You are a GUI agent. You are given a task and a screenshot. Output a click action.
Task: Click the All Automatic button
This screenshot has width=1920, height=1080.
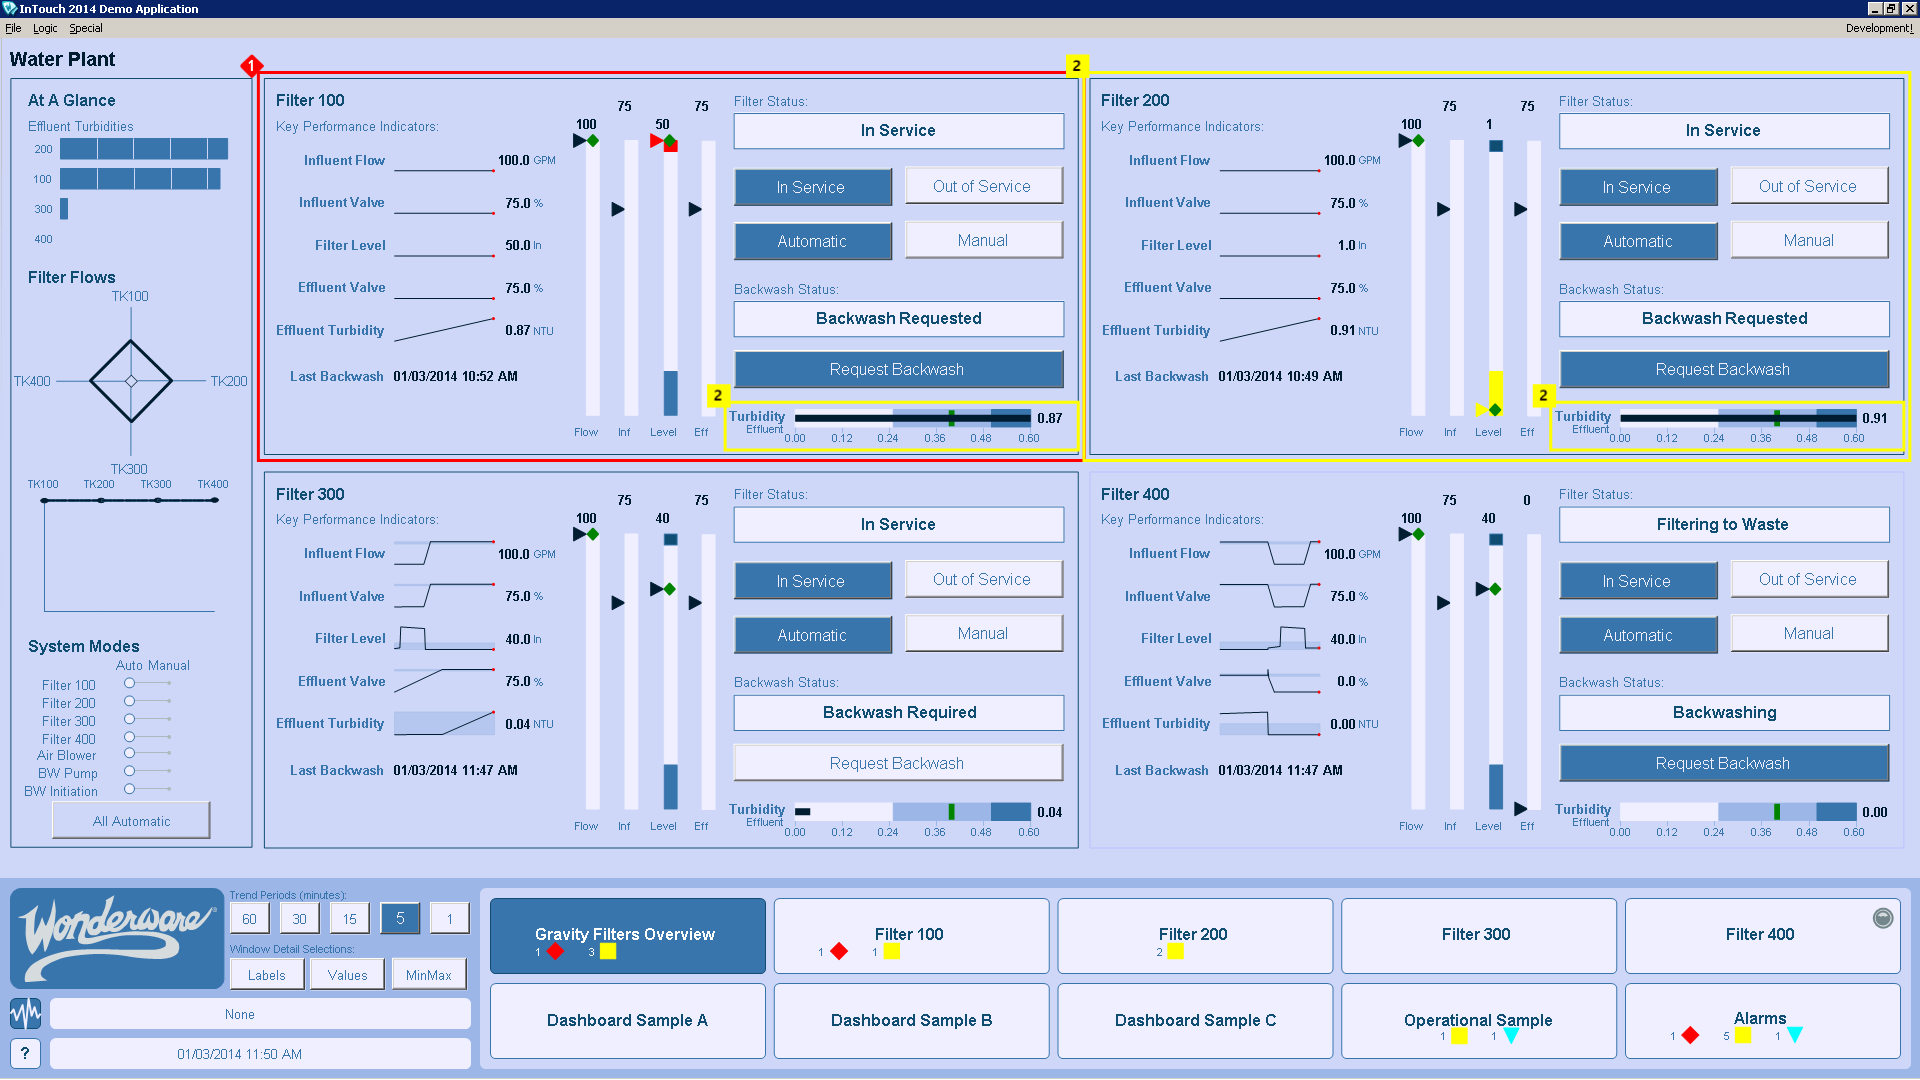coord(131,821)
